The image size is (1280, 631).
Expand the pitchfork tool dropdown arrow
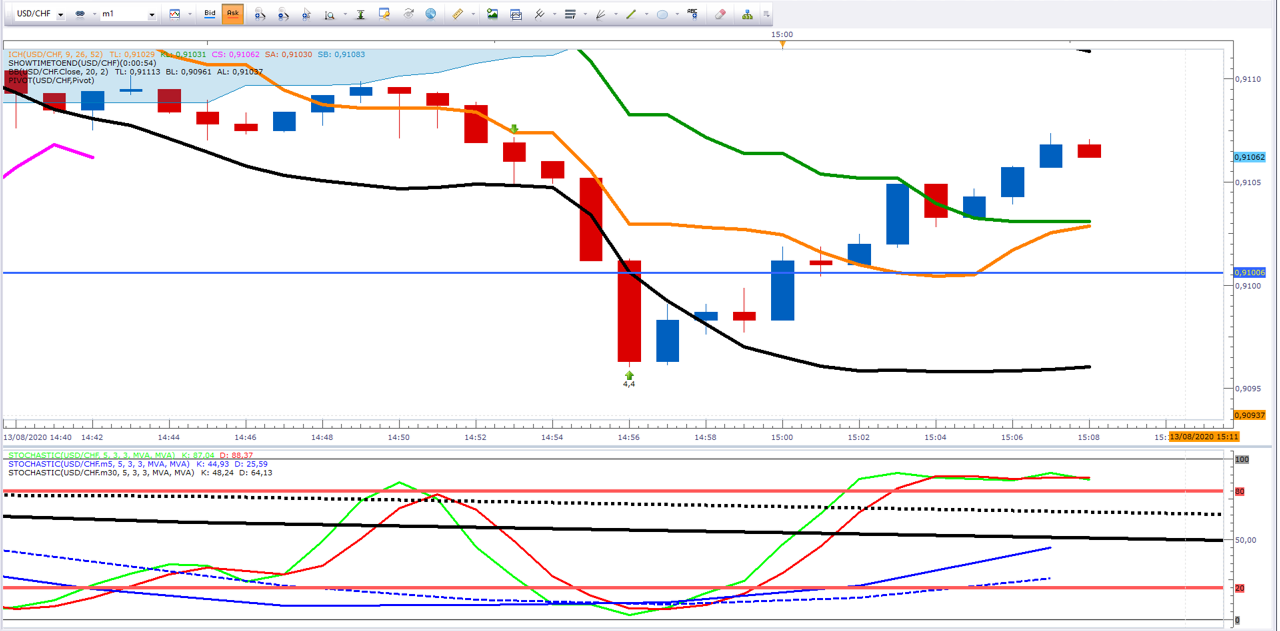554,14
